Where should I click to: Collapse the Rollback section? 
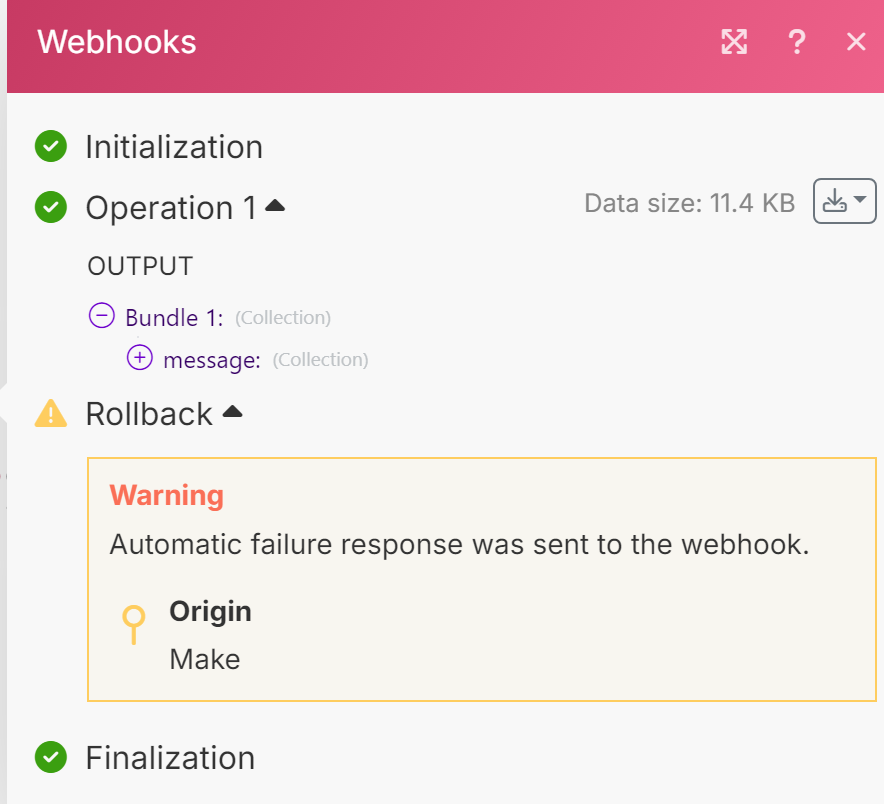(232, 410)
